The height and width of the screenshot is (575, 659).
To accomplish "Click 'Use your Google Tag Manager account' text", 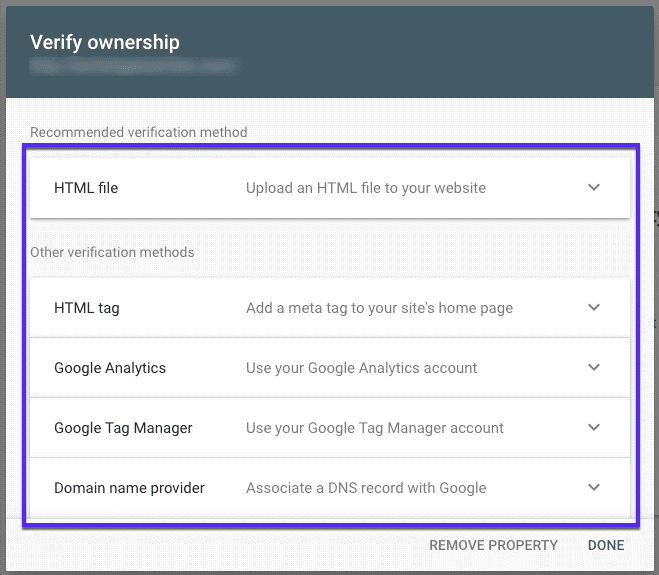I will coord(375,428).
